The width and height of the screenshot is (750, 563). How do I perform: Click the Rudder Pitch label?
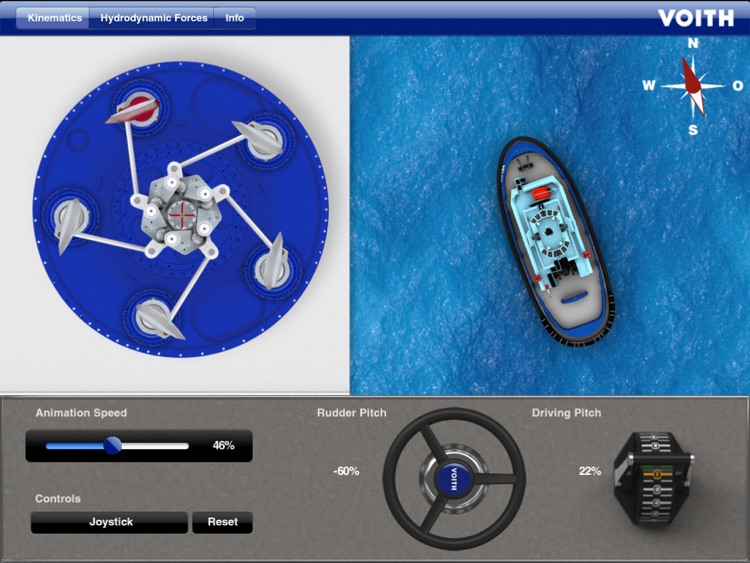click(352, 413)
